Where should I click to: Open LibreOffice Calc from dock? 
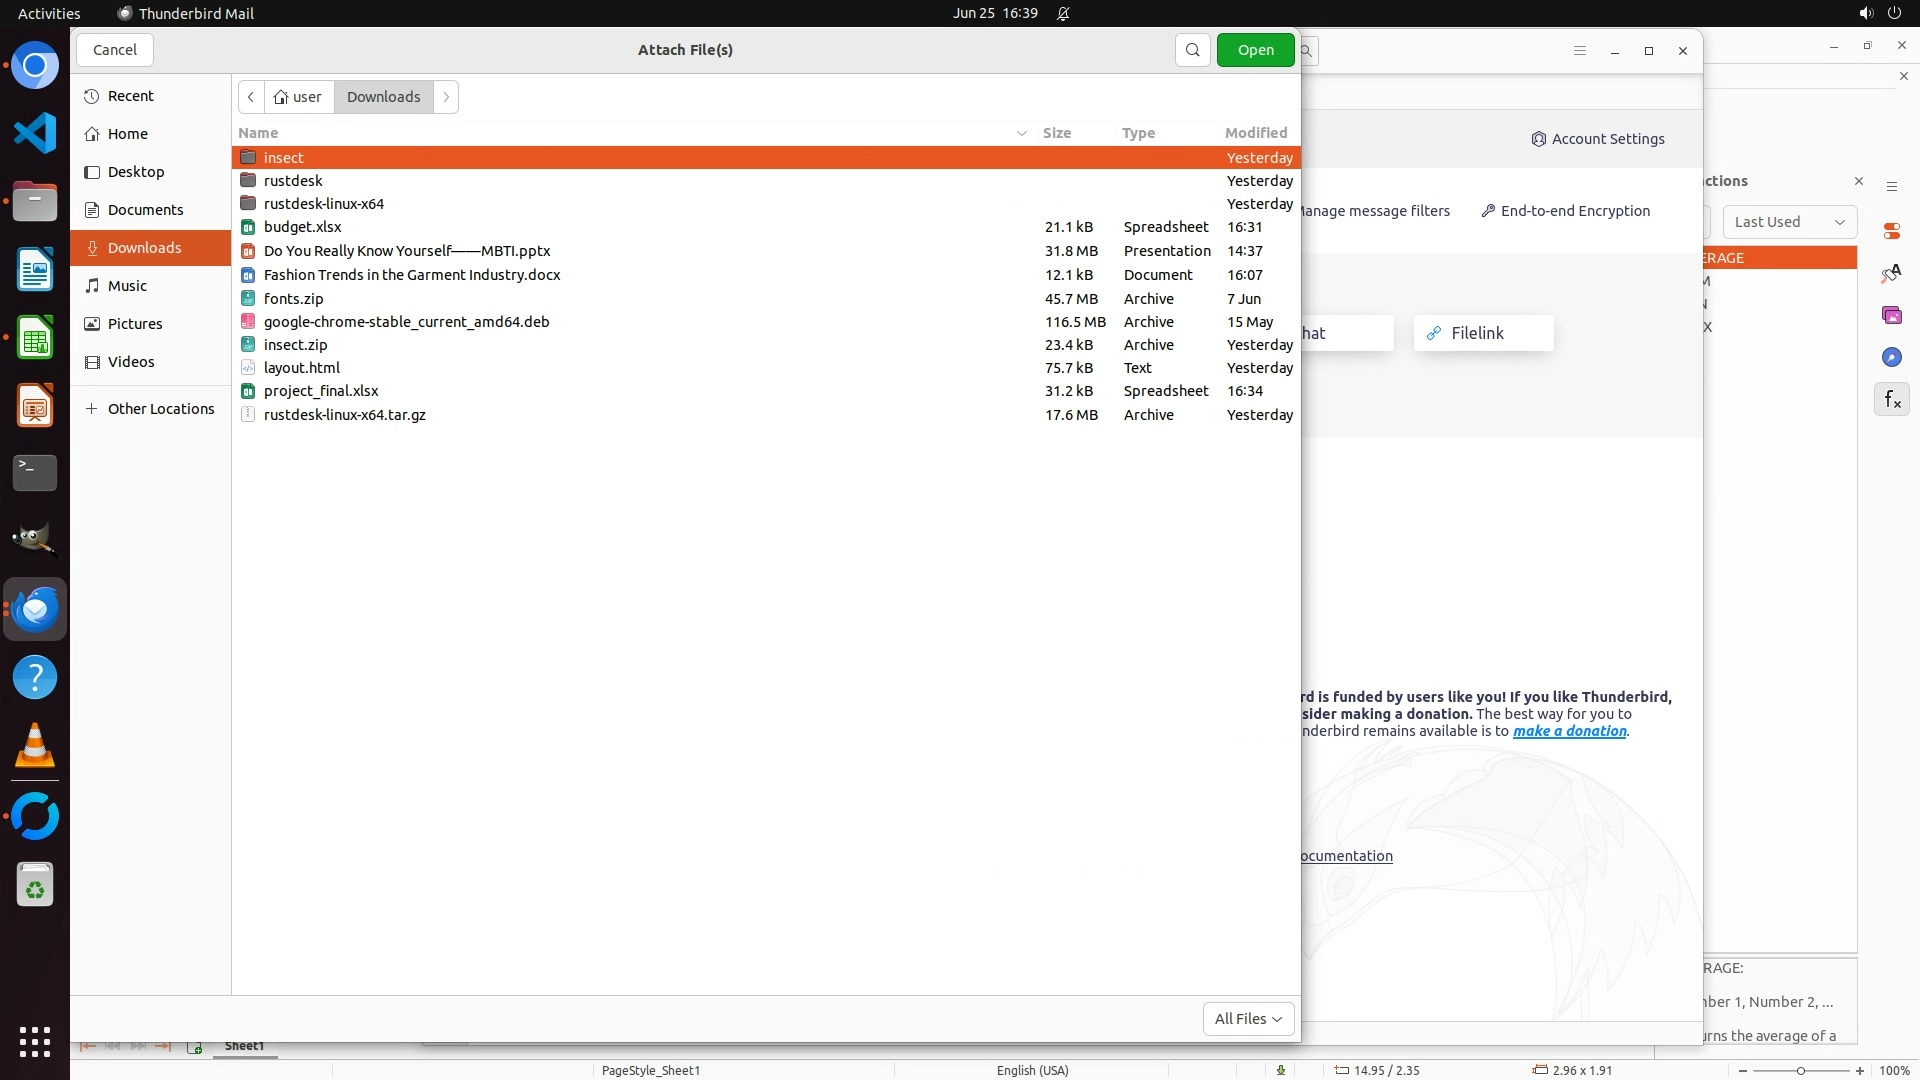tap(35, 338)
